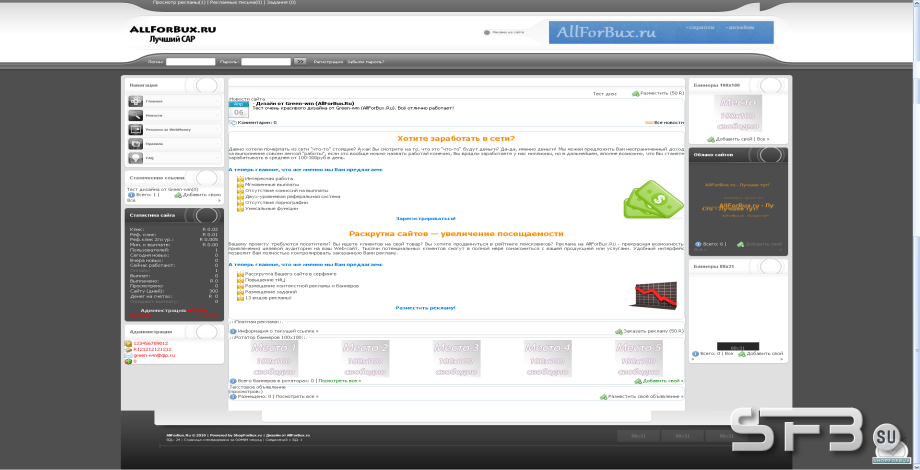Click the Место 1 banner slot
The image size is (920, 470).
(x=274, y=359)
